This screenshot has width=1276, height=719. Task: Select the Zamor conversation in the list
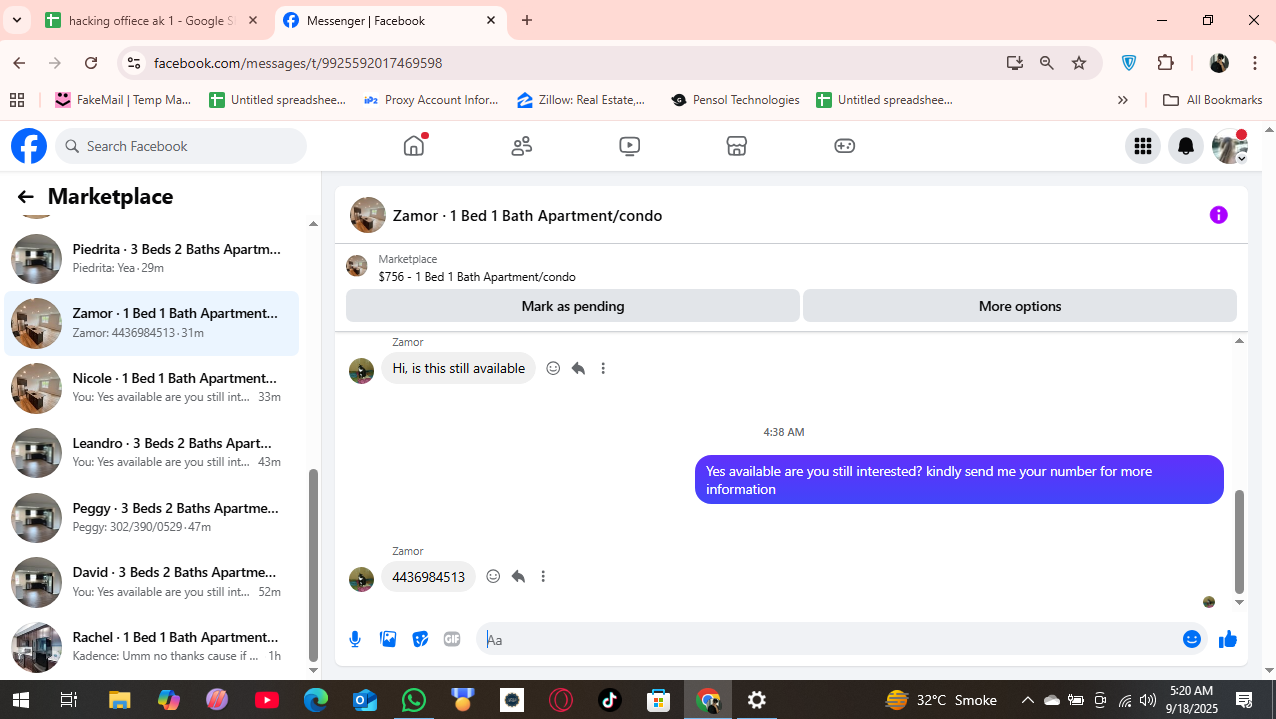tap(152, 323)
